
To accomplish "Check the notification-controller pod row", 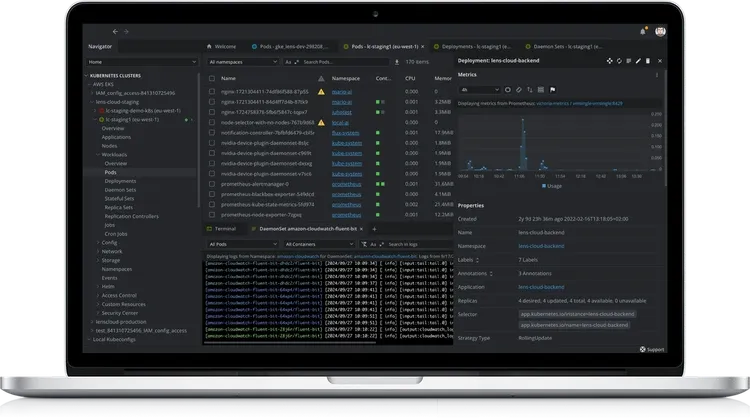I will 211,132.
